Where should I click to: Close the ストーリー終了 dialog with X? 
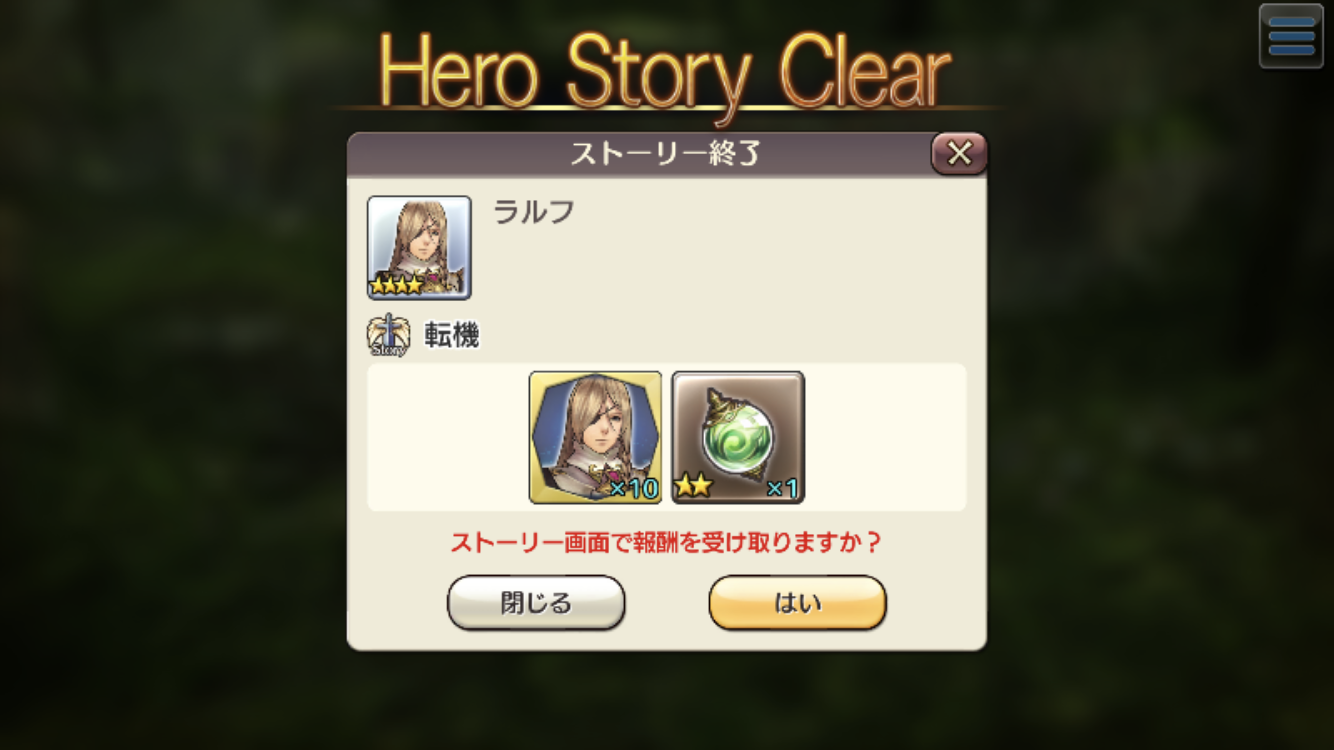(959, 153)
